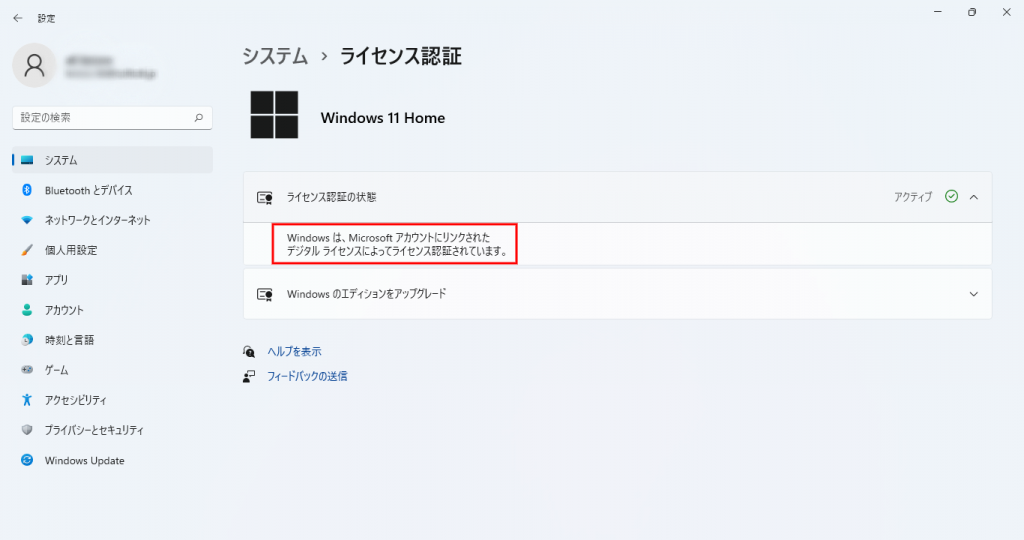
Task: Minimize the settings window
Action: 938,12
